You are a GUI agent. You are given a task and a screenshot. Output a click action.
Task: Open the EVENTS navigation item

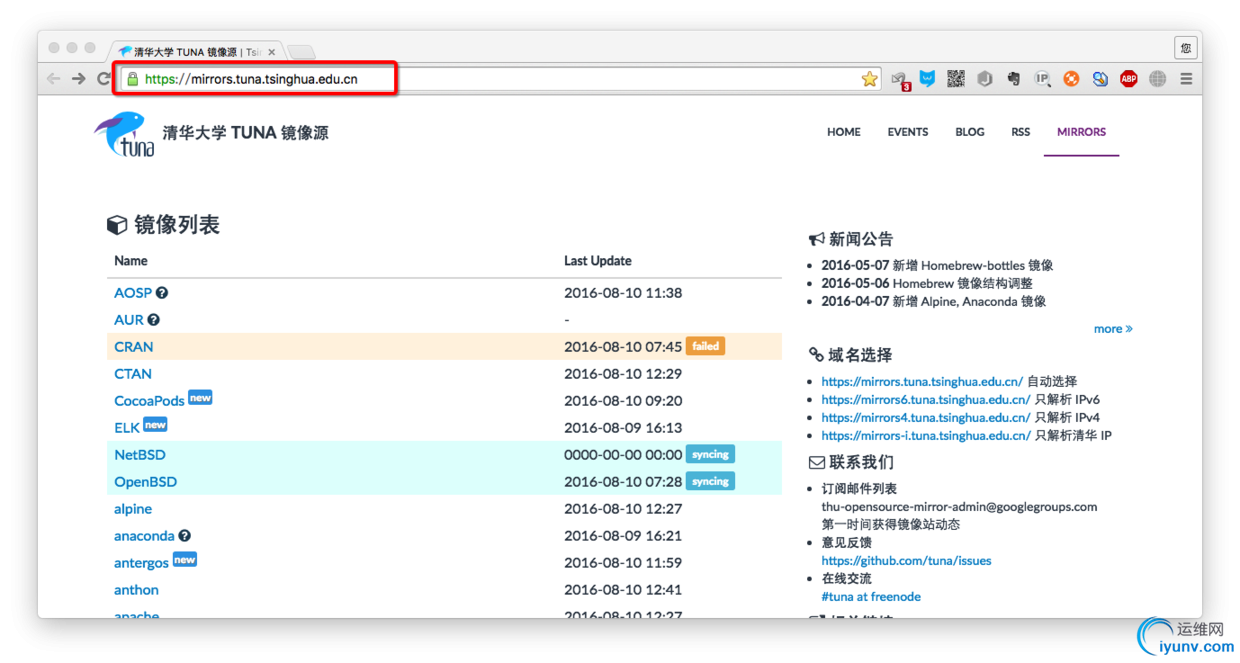coord(908,132)
